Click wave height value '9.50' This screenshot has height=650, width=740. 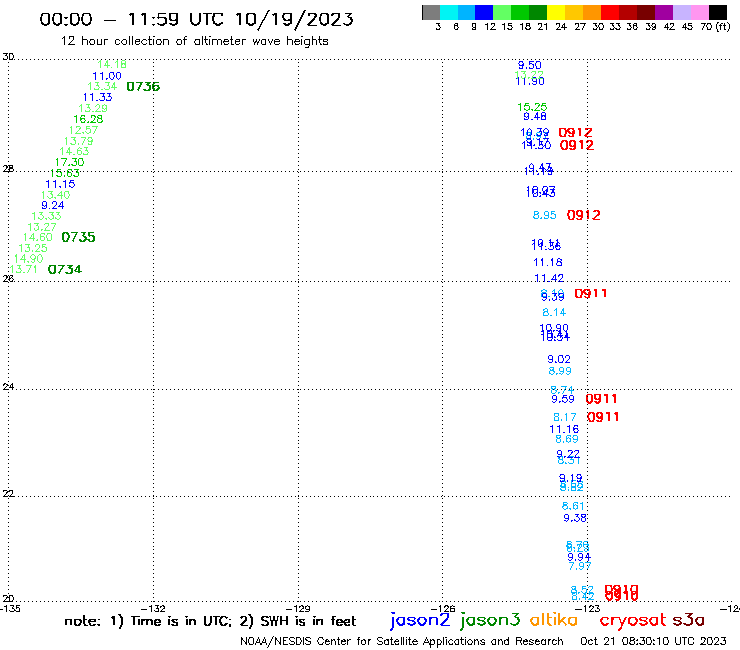[530, 65]
